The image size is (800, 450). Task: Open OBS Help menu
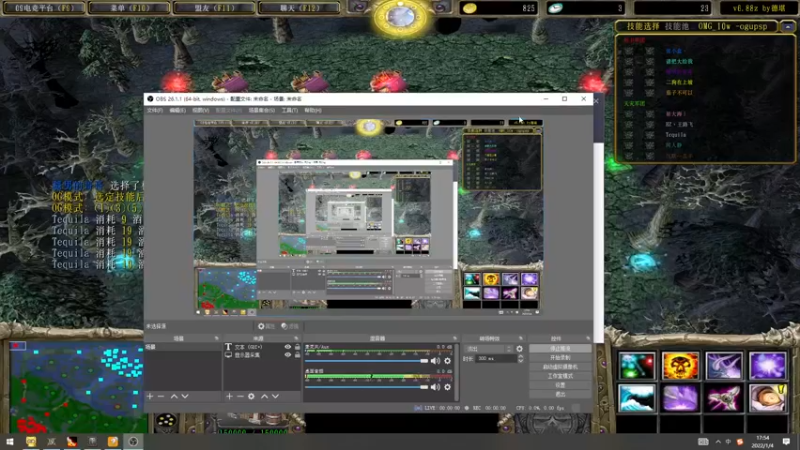pyautogui.click(x=313, y=110)
